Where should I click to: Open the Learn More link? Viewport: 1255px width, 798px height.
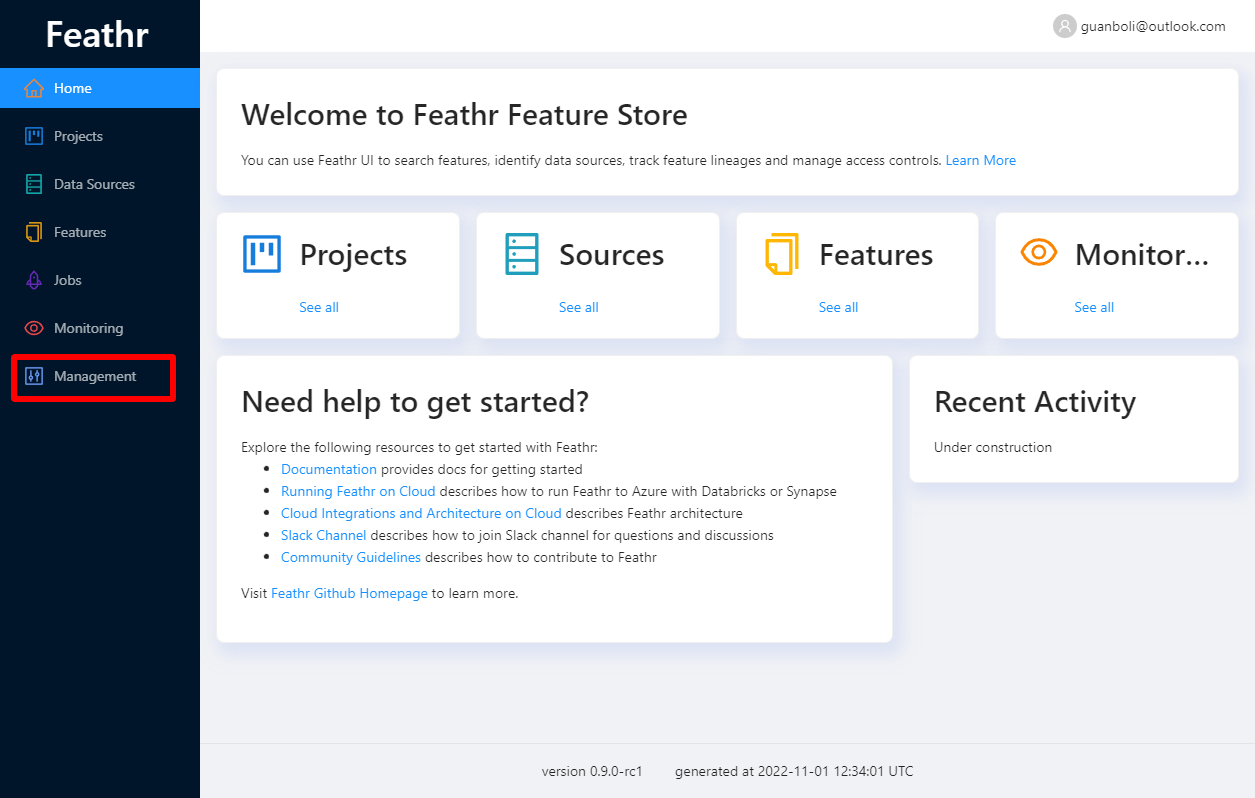(x=980, y=160)
